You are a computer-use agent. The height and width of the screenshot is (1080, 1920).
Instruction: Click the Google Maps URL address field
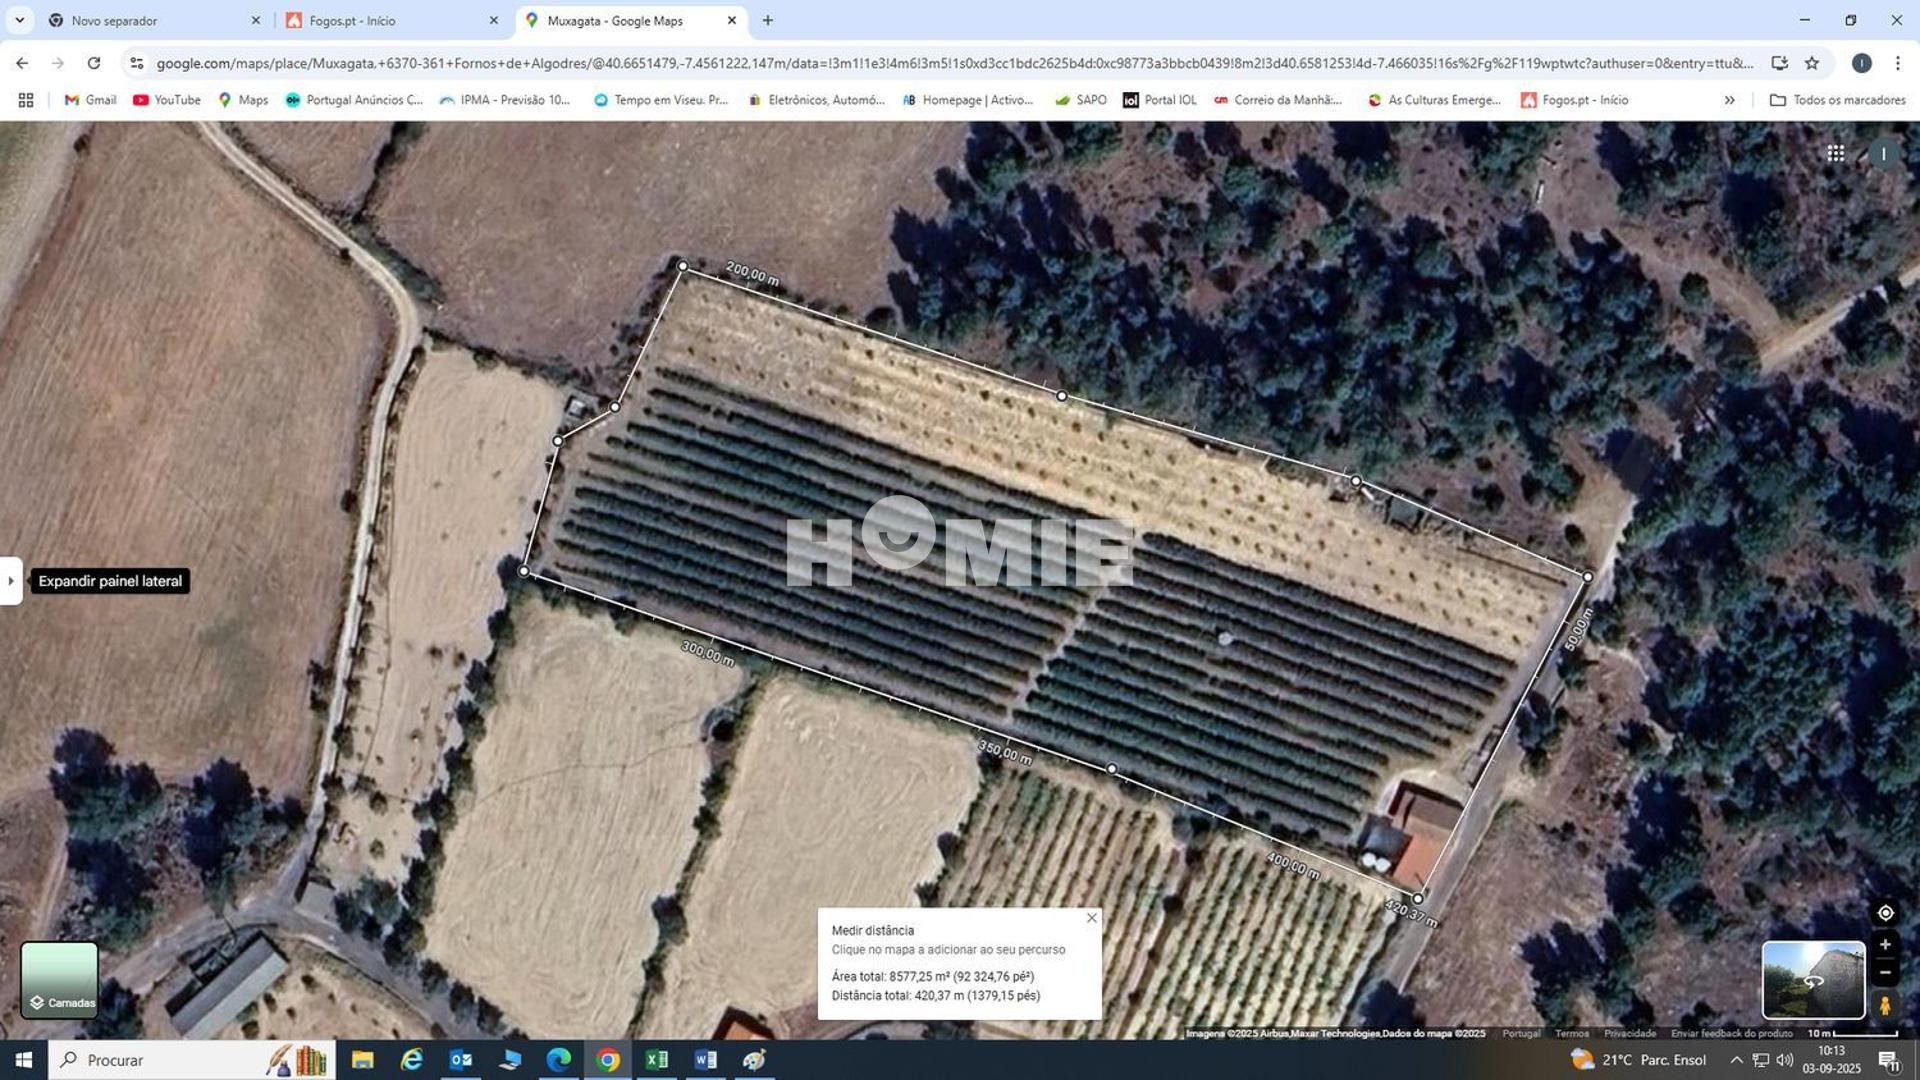[955, 63]
